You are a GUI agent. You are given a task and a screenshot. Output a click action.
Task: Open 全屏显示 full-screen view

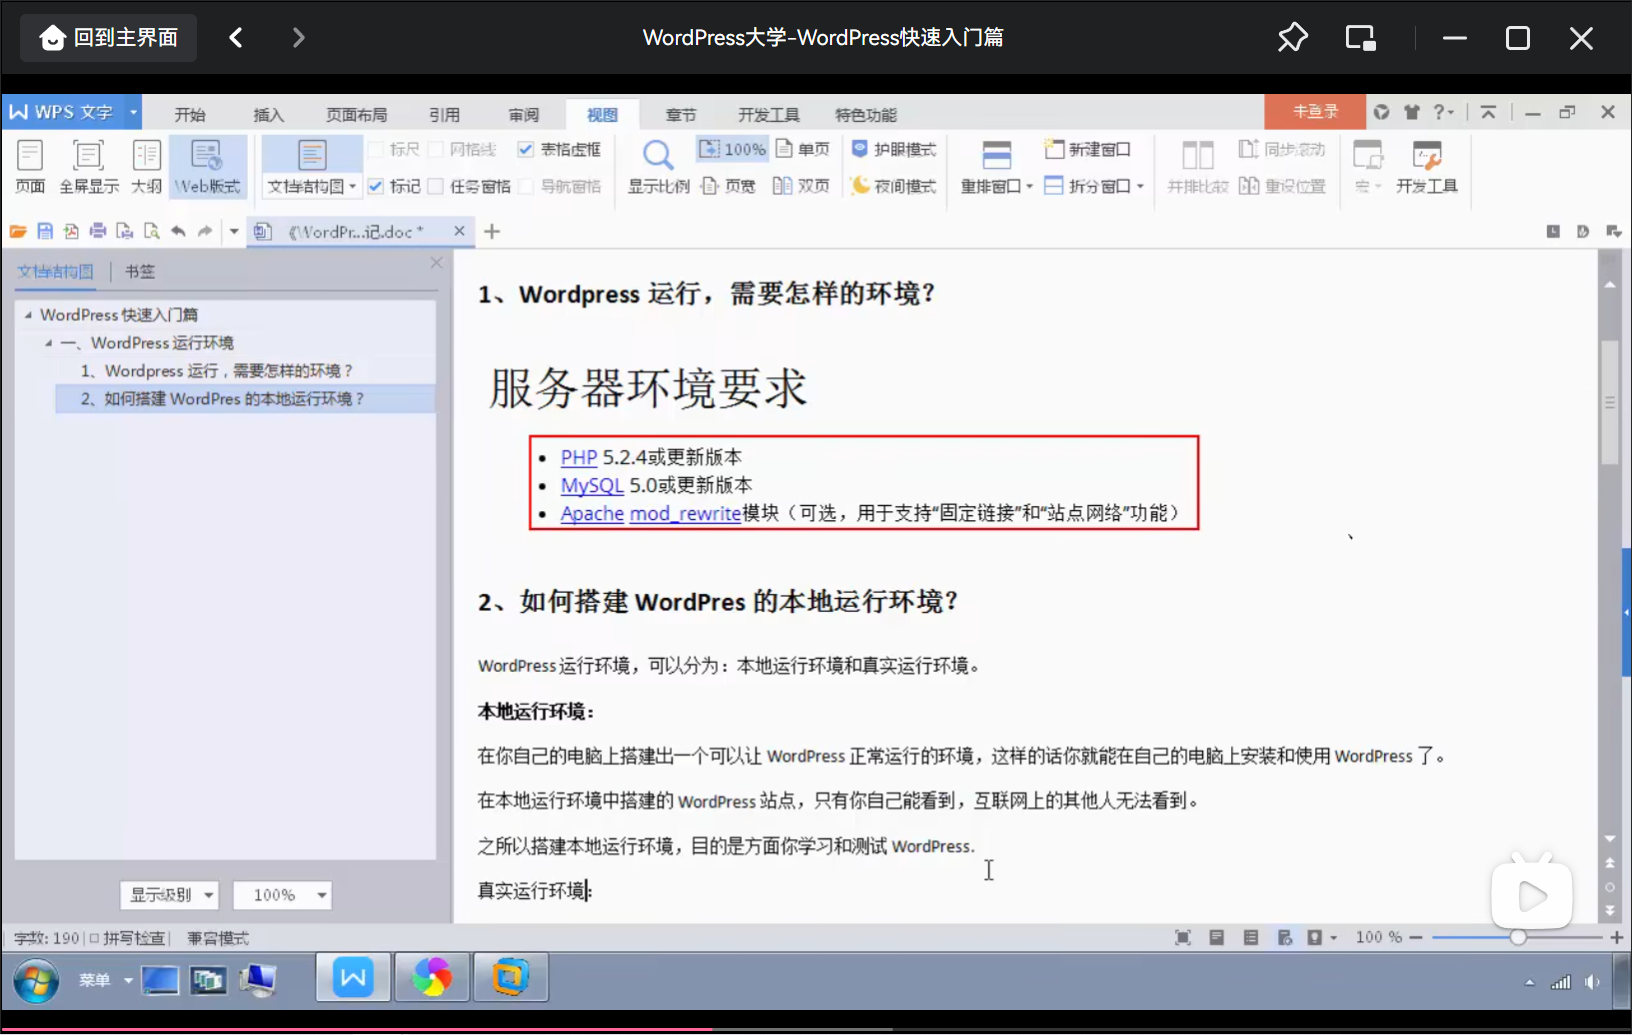(89, 166)
